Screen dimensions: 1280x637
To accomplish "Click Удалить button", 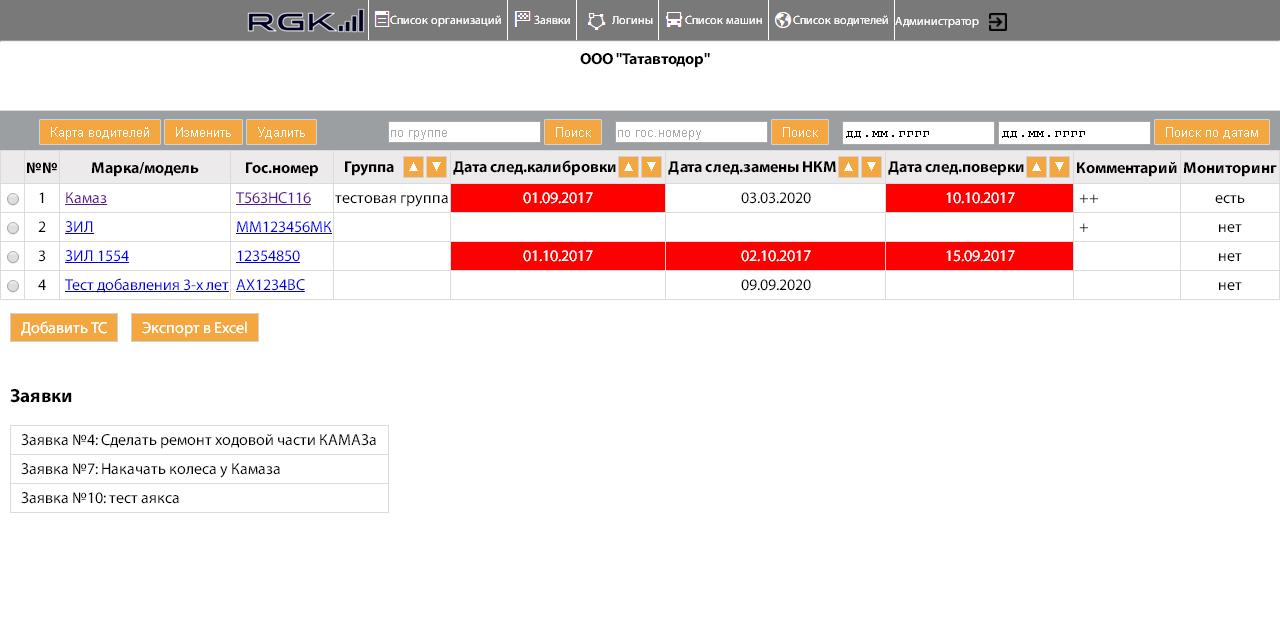I will pos(281,132).
